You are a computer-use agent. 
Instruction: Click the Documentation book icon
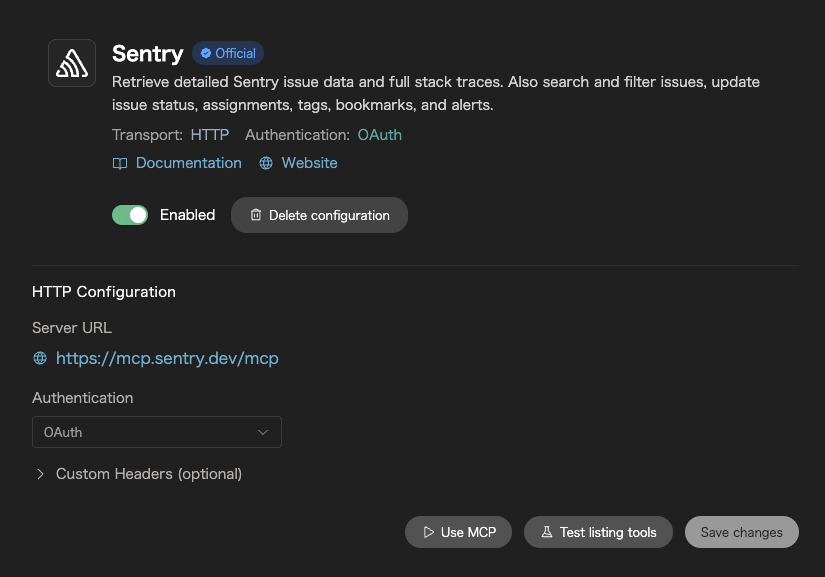point(120,163)
